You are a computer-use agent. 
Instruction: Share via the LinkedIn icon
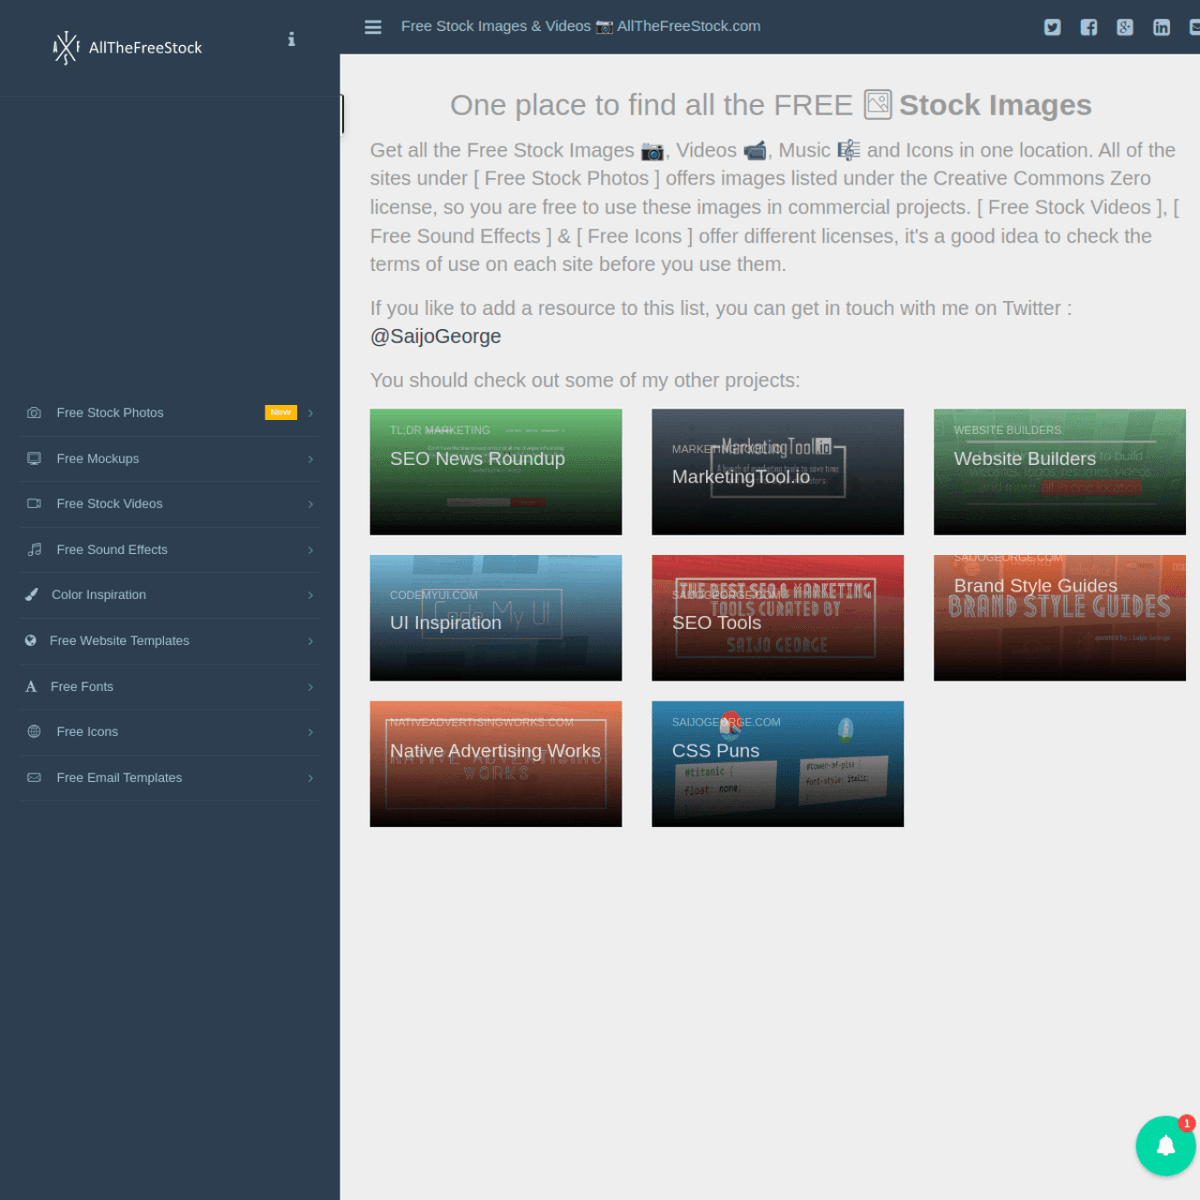click(x=1161, y=27)
